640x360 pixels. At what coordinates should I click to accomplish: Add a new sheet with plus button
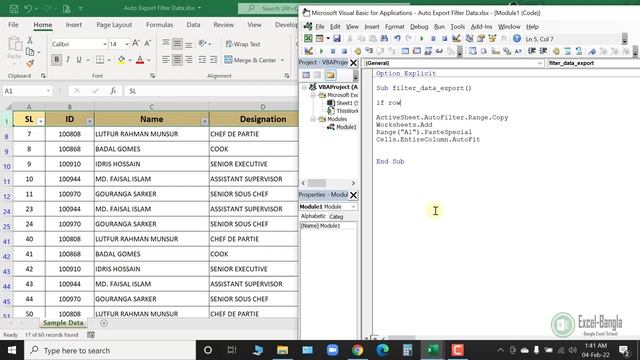click(x=104, y=323)
